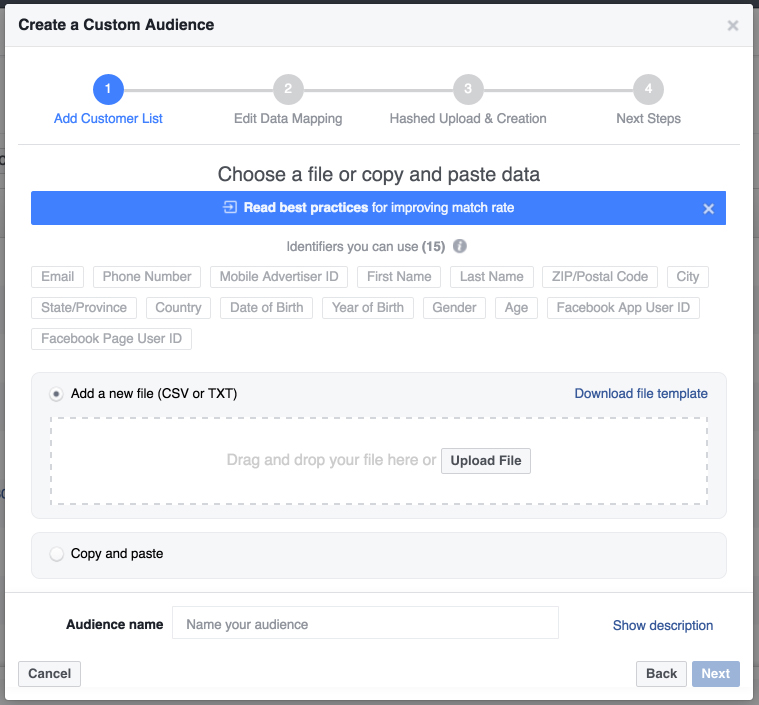Screen dimensions: 759x705
Task: Click the Year of Birth tag
Action: [x=368, y=307]
